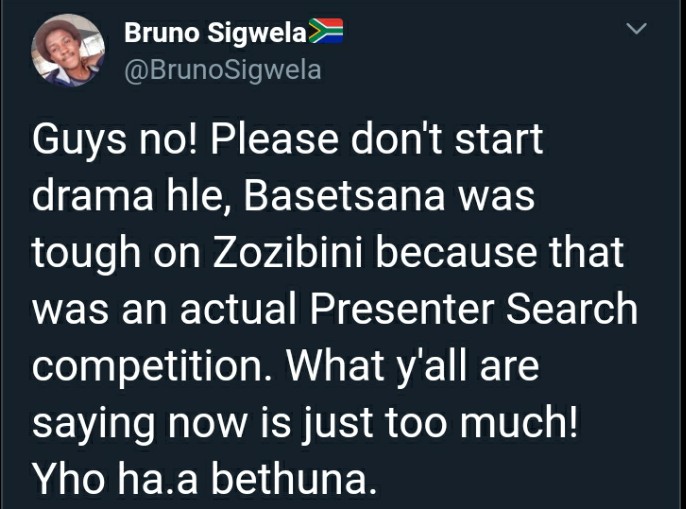Click the word Zozibini in the tweet
Screen dimensions: 686x509
tap(288, 252)
